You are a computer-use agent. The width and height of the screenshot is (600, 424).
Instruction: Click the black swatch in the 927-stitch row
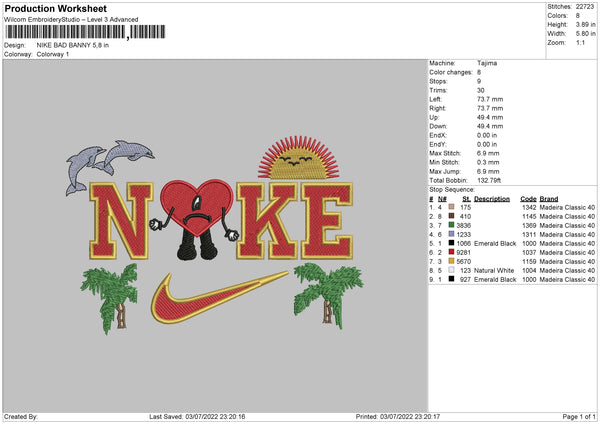(451, 279)
